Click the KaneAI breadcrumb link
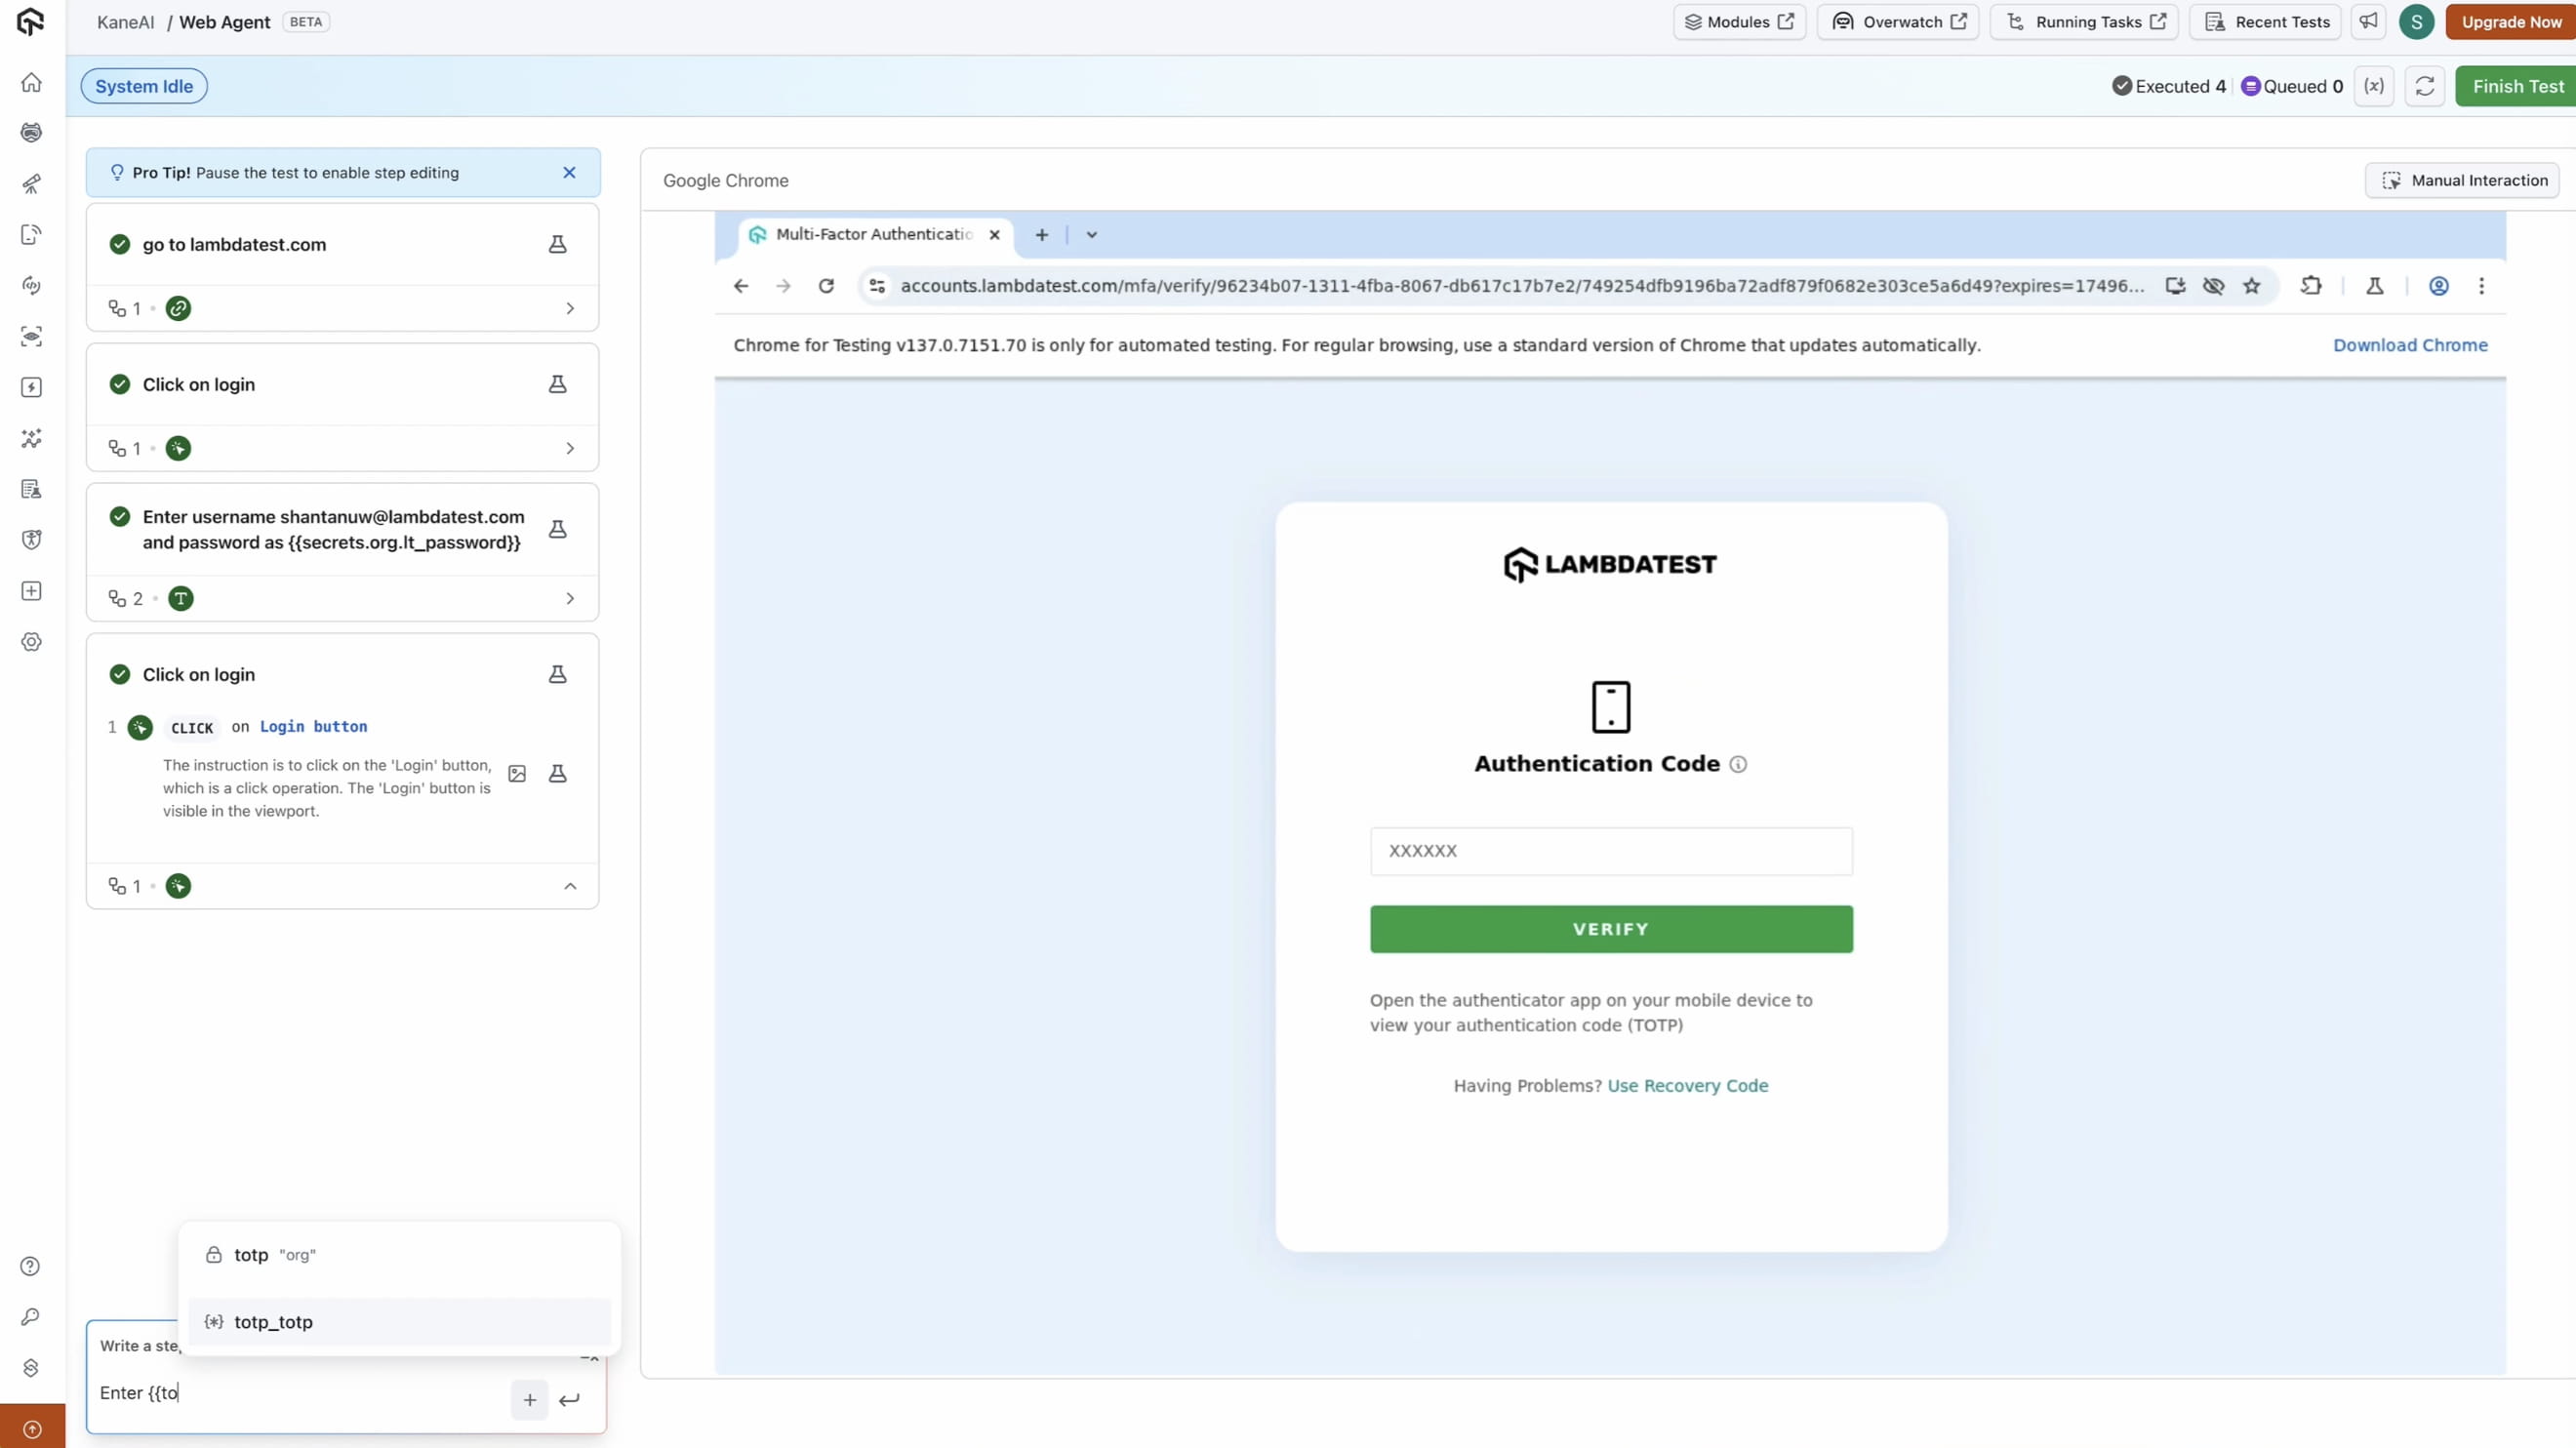This screenshot has width=2576, height=1448. 126,21
